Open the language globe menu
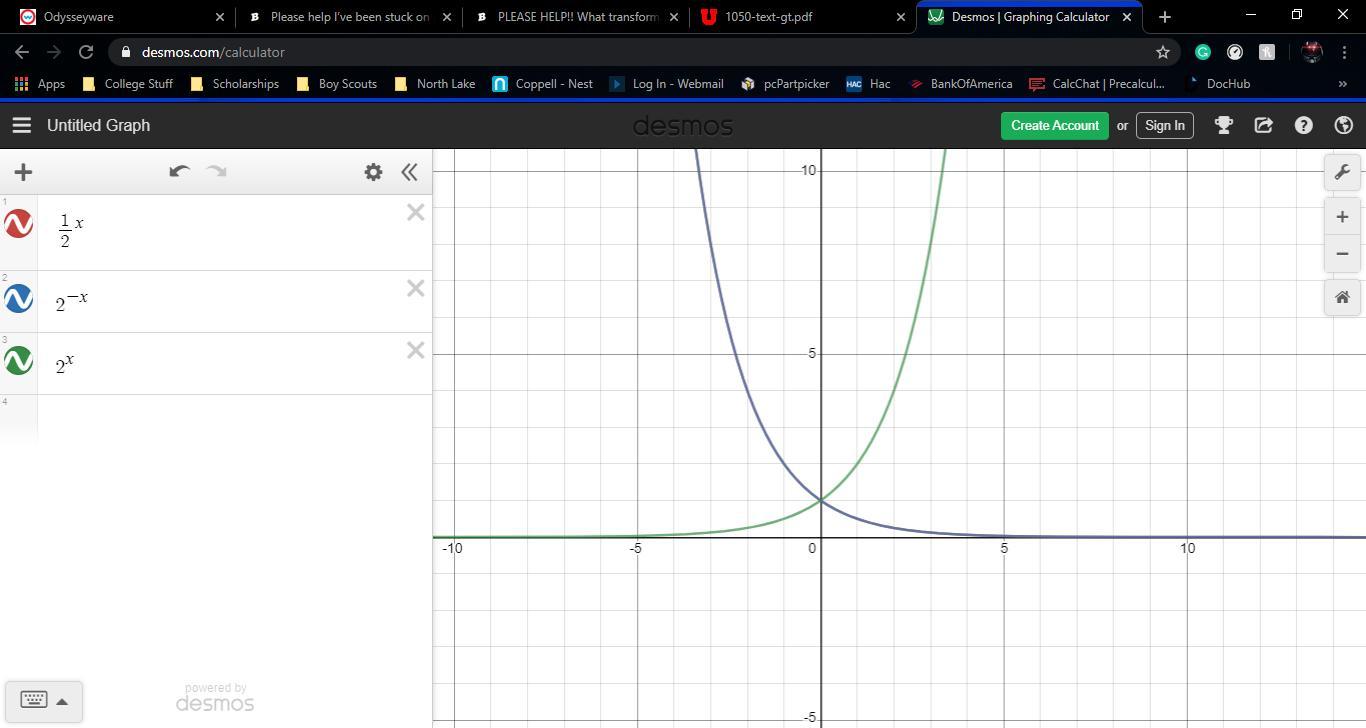Viewport: 1366px width, 728px height. point(1344,125)
